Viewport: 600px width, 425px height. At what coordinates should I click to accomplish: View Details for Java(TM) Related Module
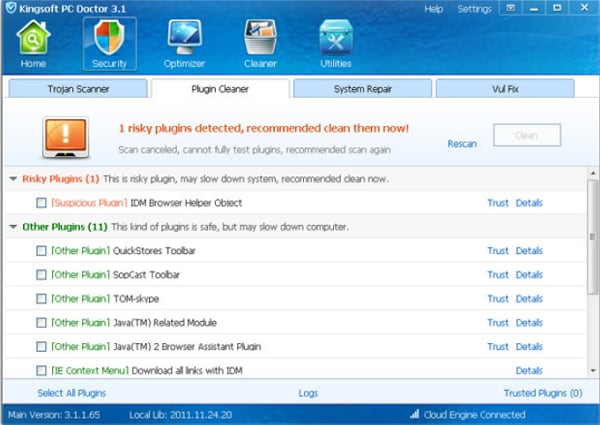[x=529, y=322]
